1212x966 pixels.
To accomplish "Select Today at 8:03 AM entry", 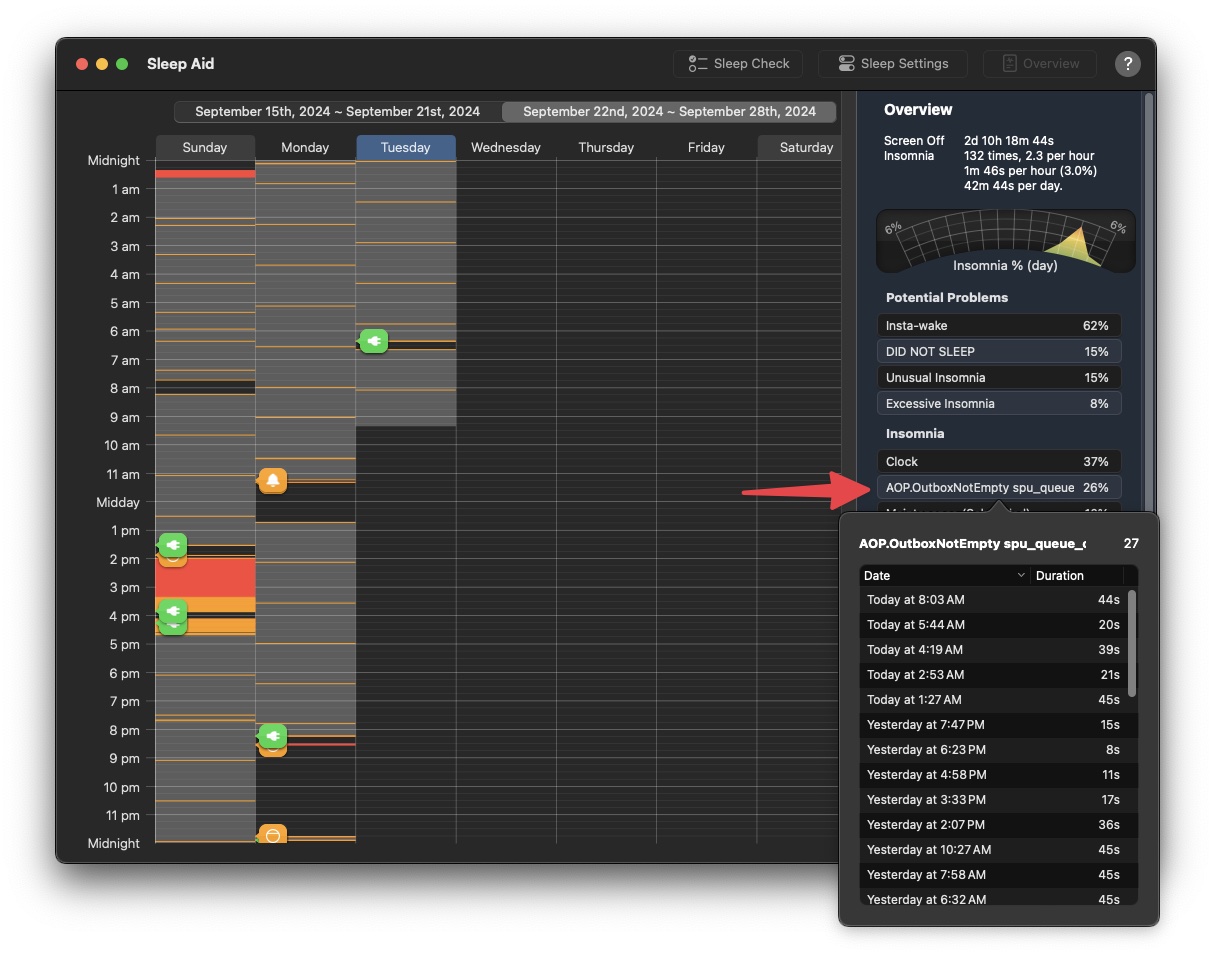I will tap(993, 599).
